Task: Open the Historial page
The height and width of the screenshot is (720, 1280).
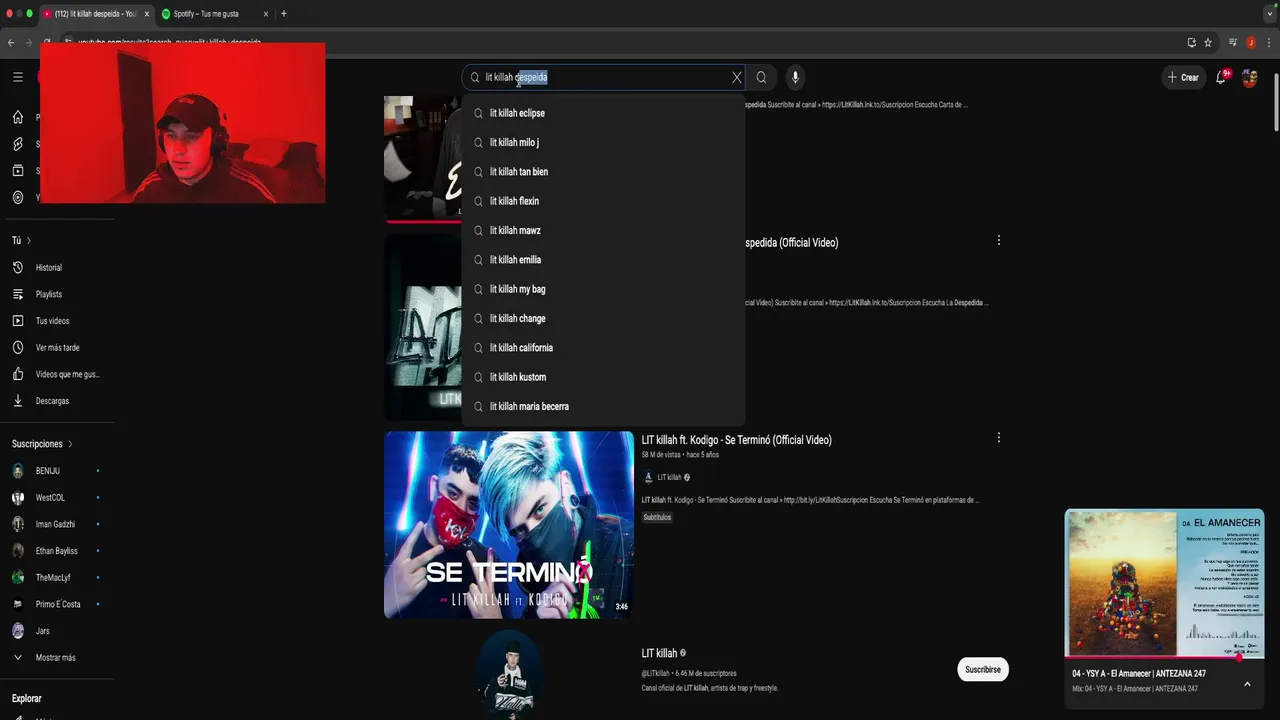Action: click(49, 268)
